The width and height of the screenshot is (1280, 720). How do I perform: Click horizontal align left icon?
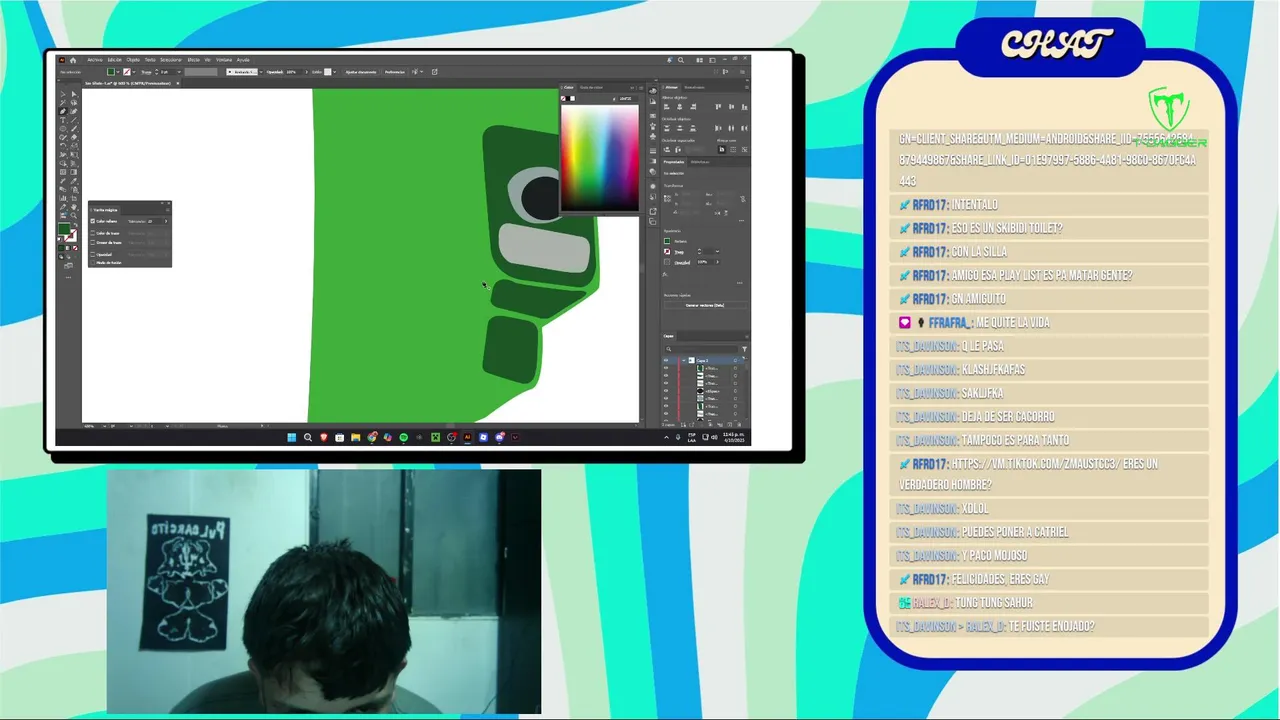[667, 107]
